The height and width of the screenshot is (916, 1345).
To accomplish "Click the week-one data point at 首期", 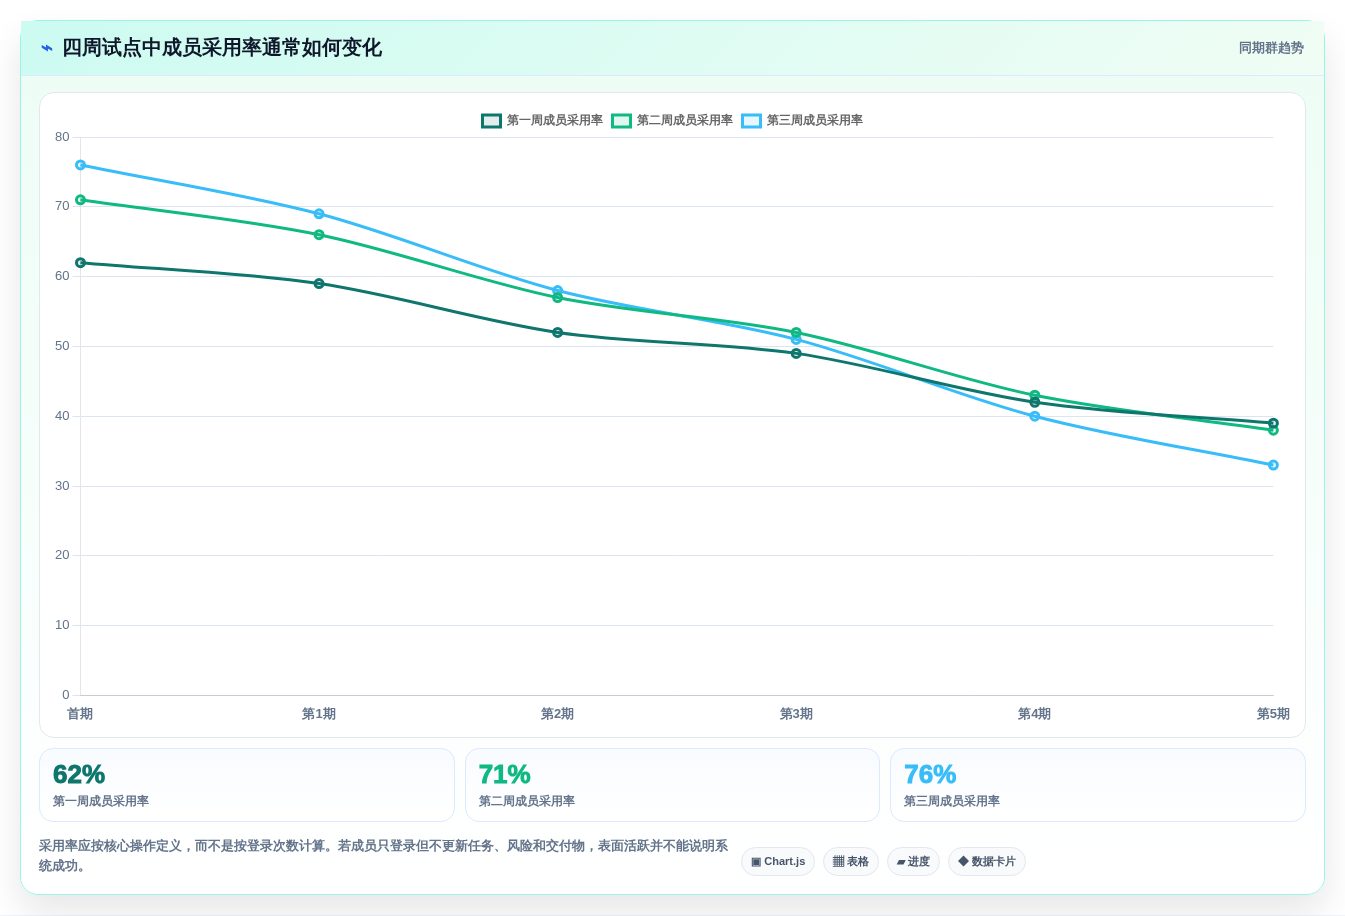I will click(x=81, y=263).
